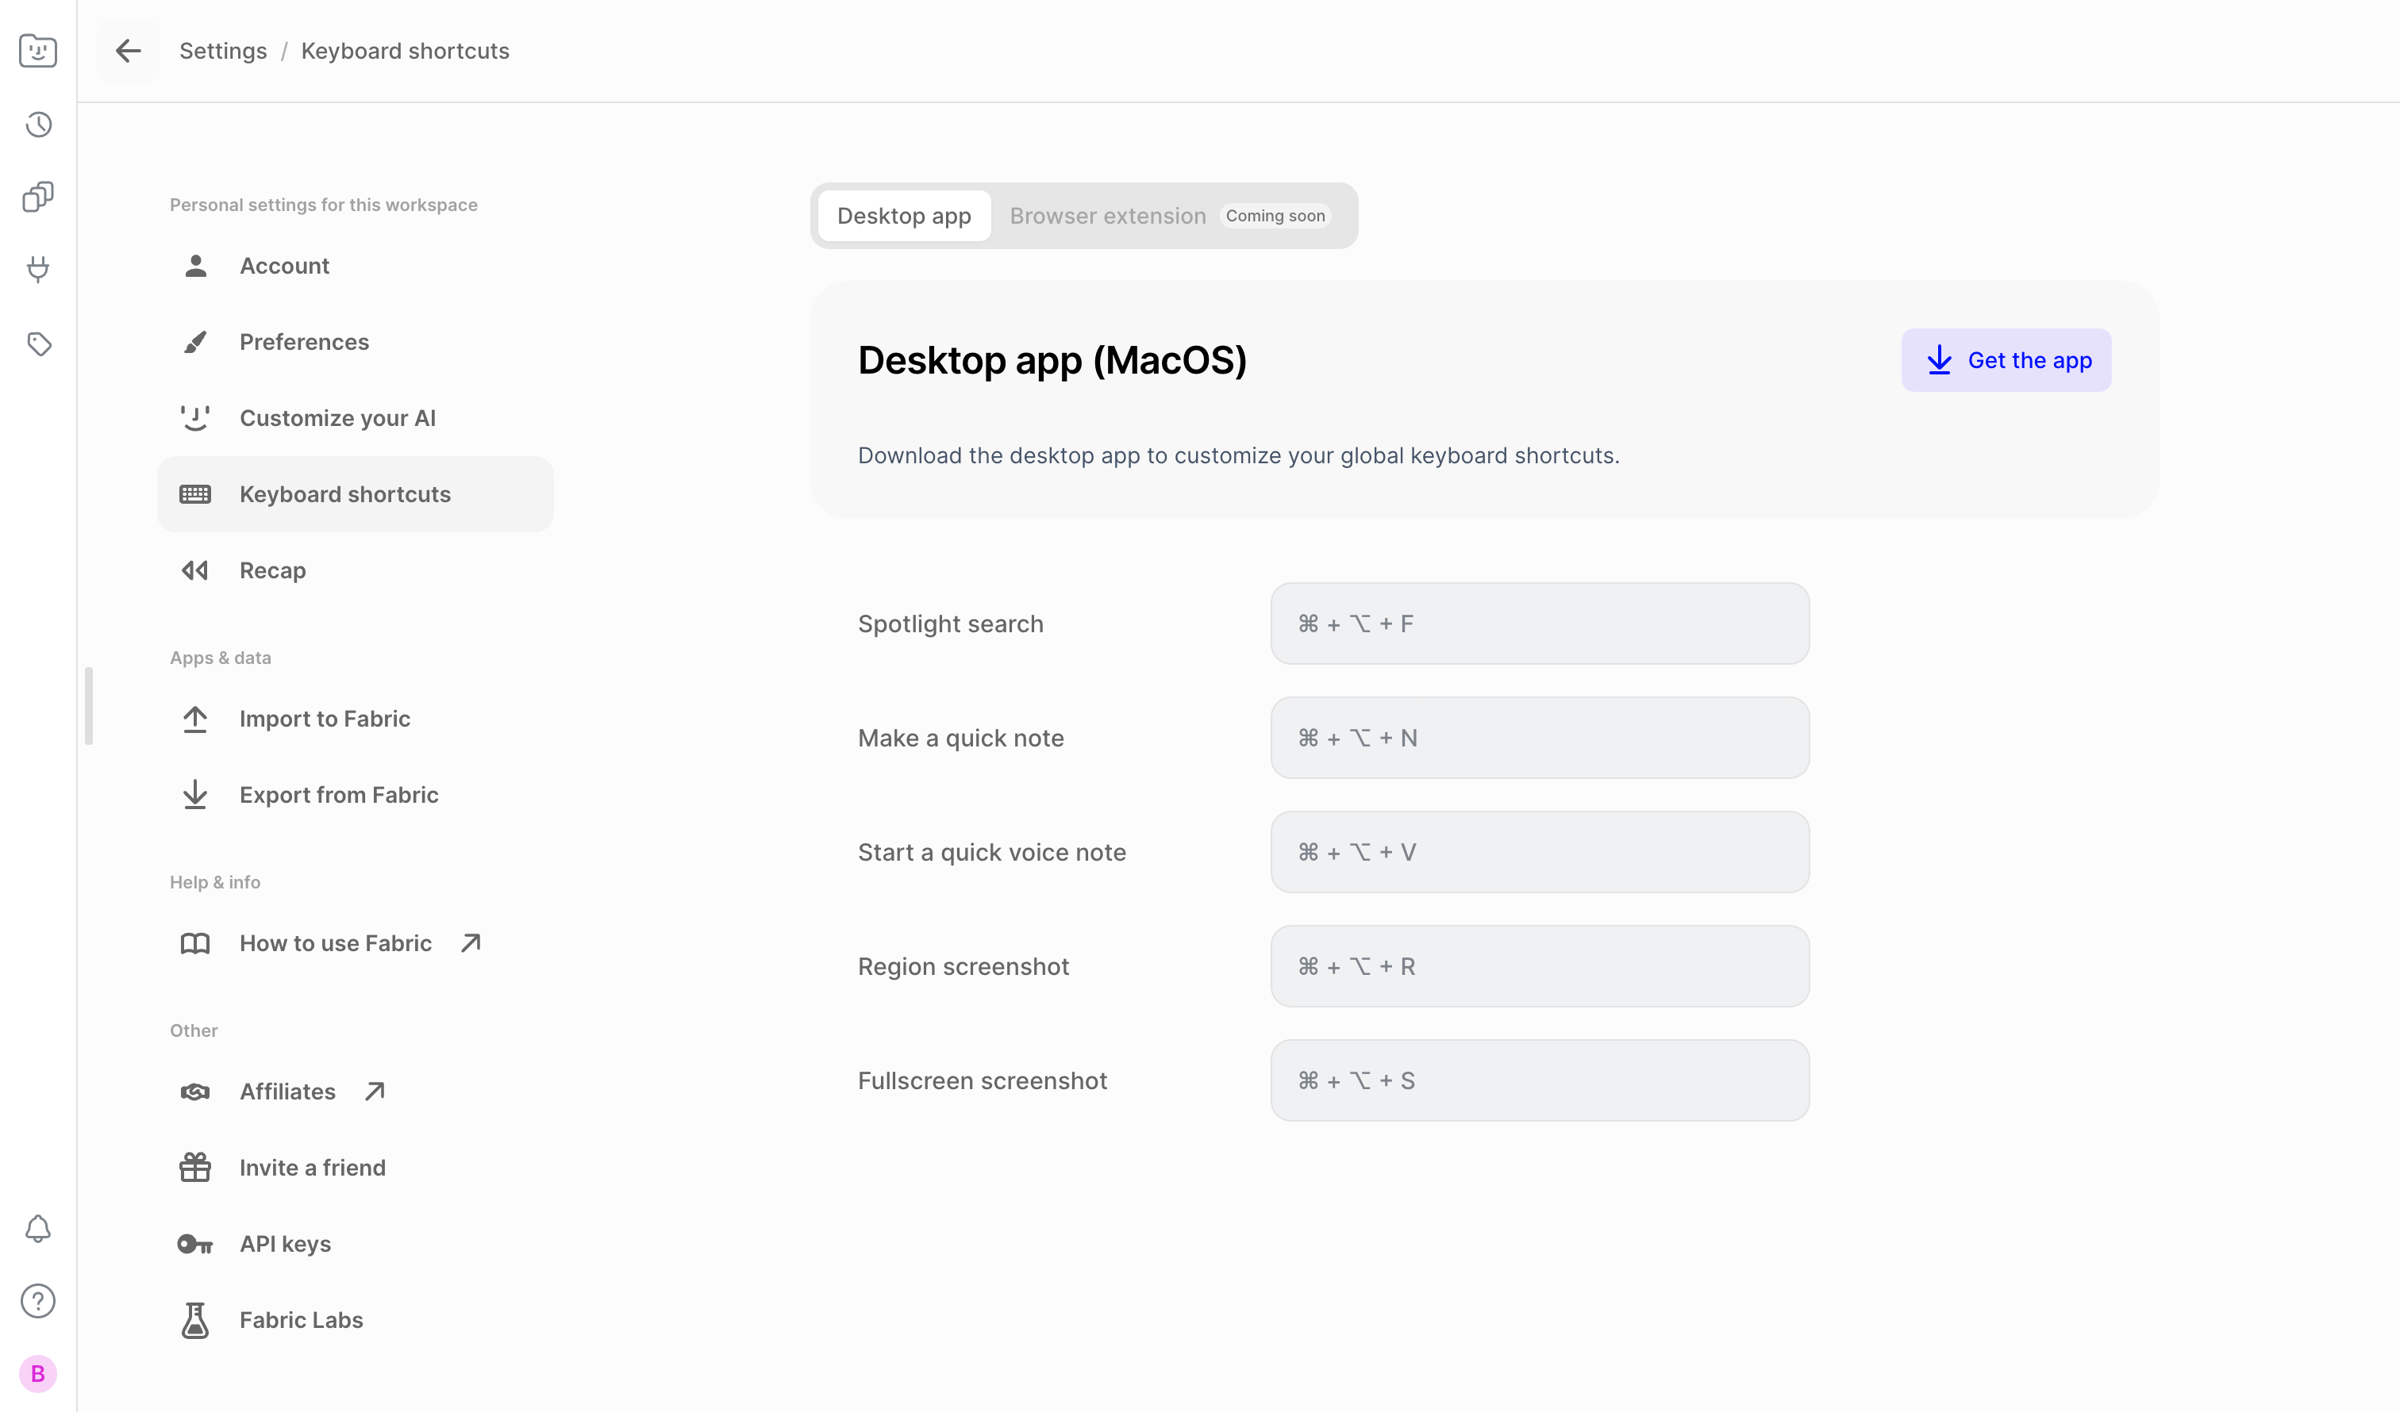Open notifications bell icon
The image size is (2400, 1412).
point(38,1228)
